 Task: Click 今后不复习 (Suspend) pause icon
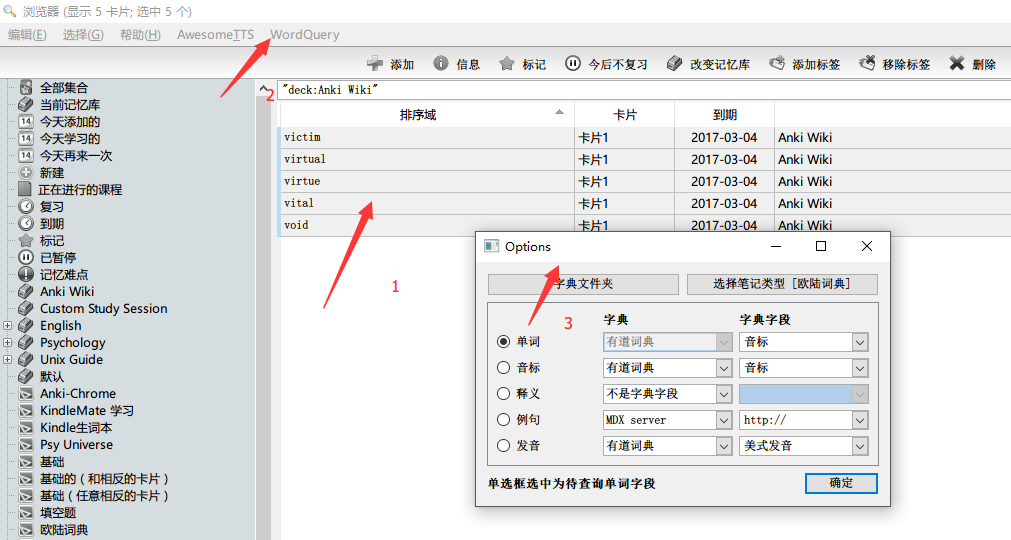573,64
